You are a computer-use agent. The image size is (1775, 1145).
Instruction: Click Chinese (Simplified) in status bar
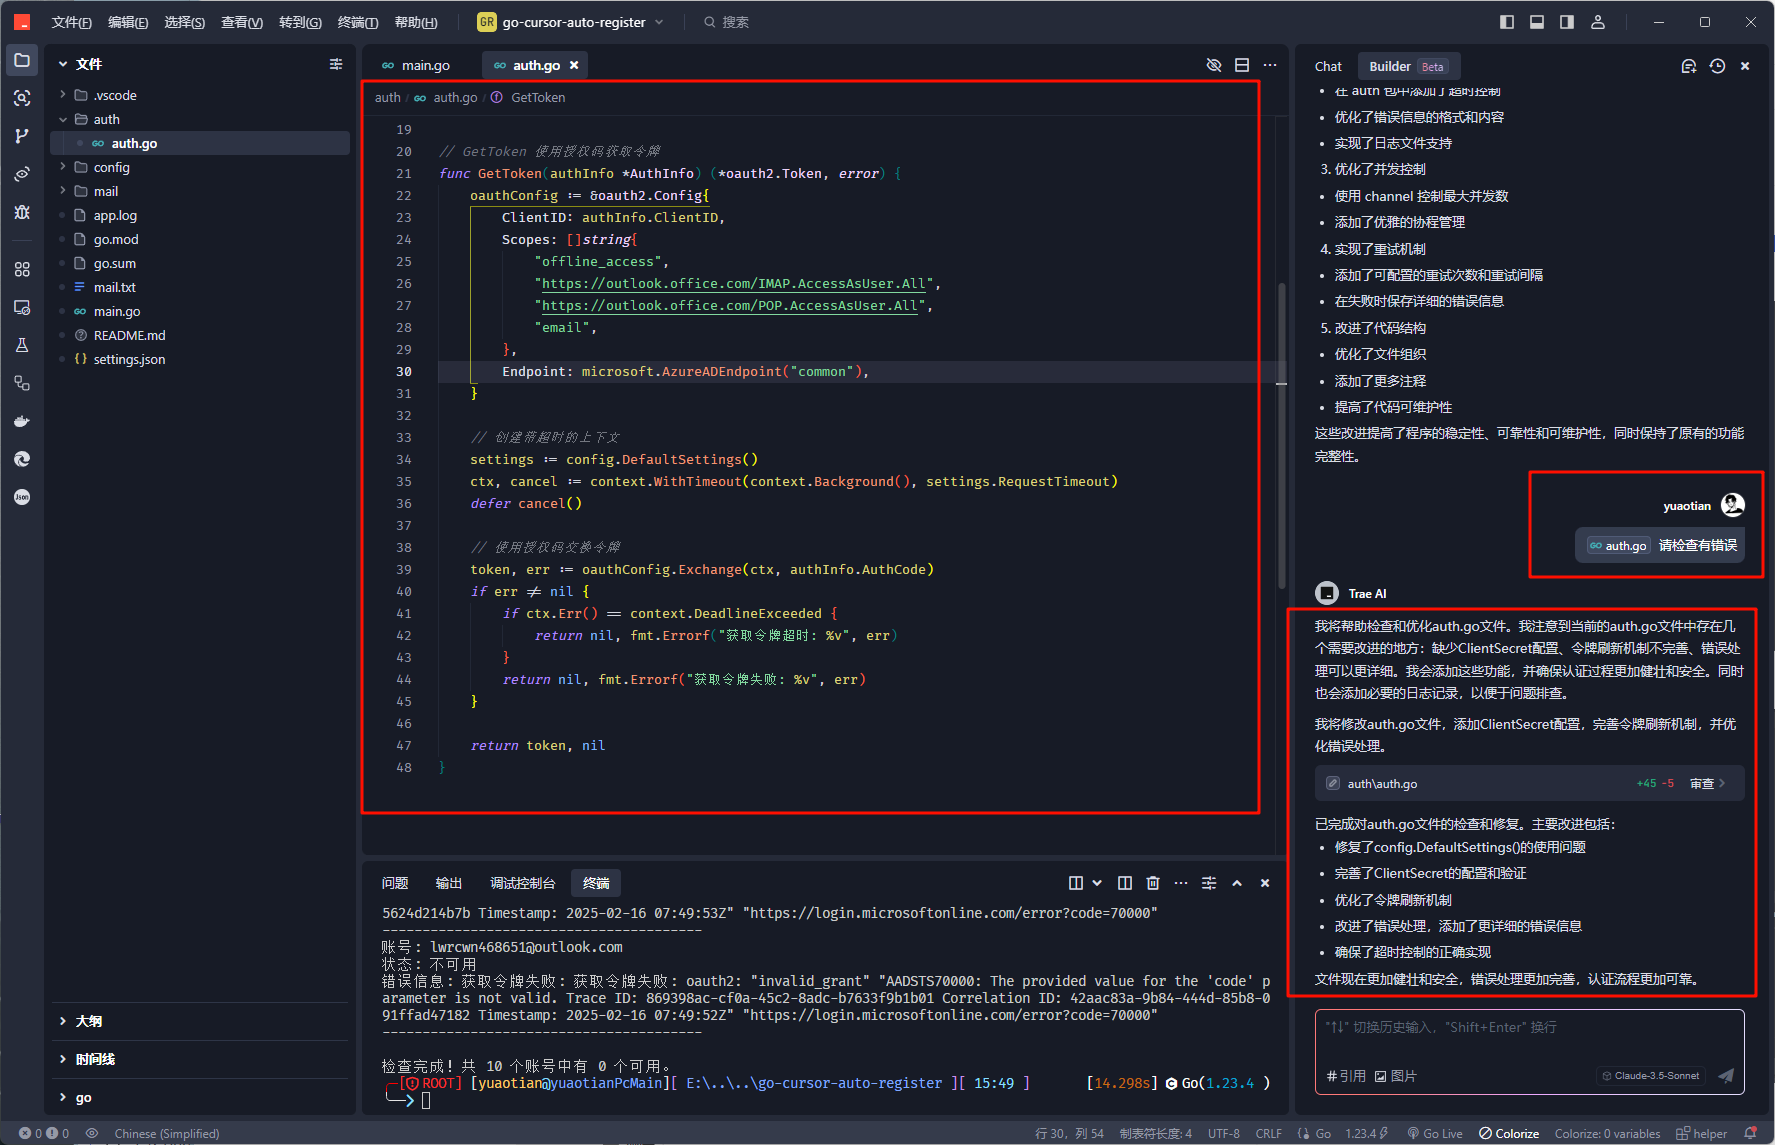167,1133
